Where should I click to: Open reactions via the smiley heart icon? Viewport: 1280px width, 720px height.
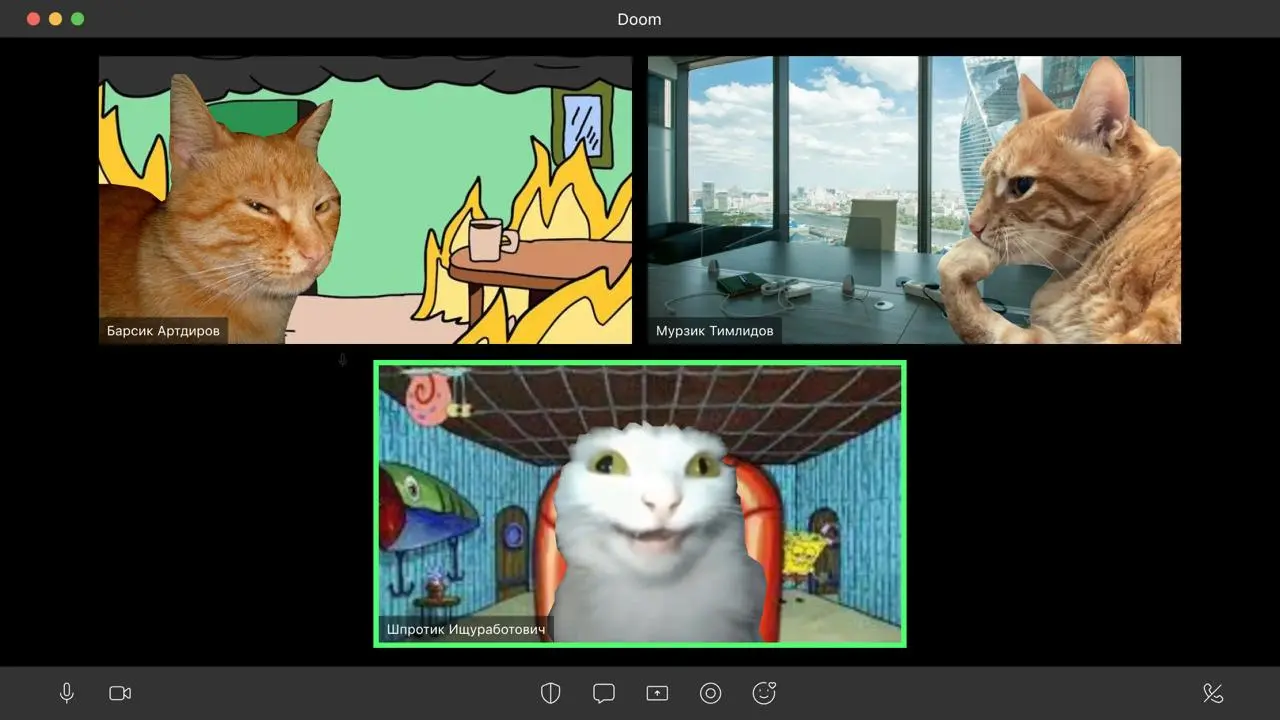coord(764,692)
